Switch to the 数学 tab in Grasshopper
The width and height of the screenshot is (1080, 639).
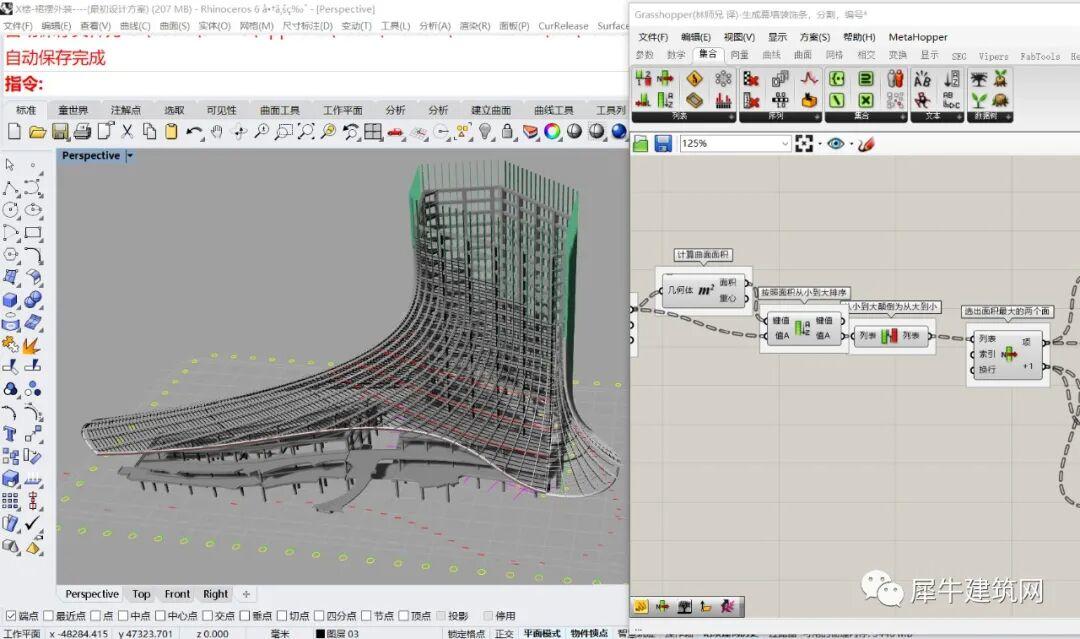[x=676, y=54]
